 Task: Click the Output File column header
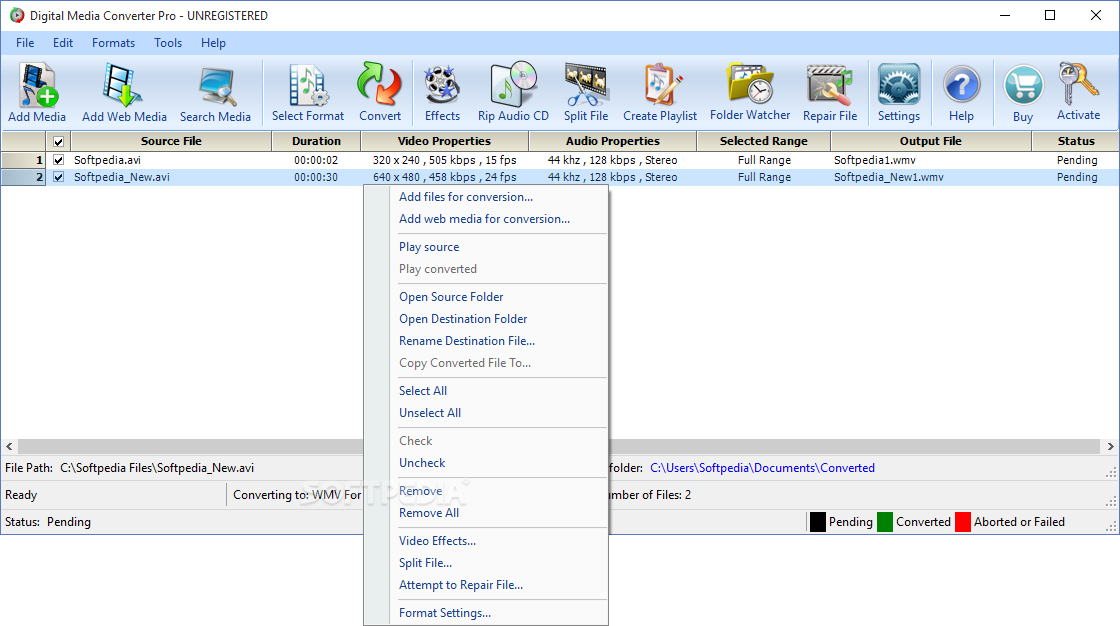(x=931, y=141)
